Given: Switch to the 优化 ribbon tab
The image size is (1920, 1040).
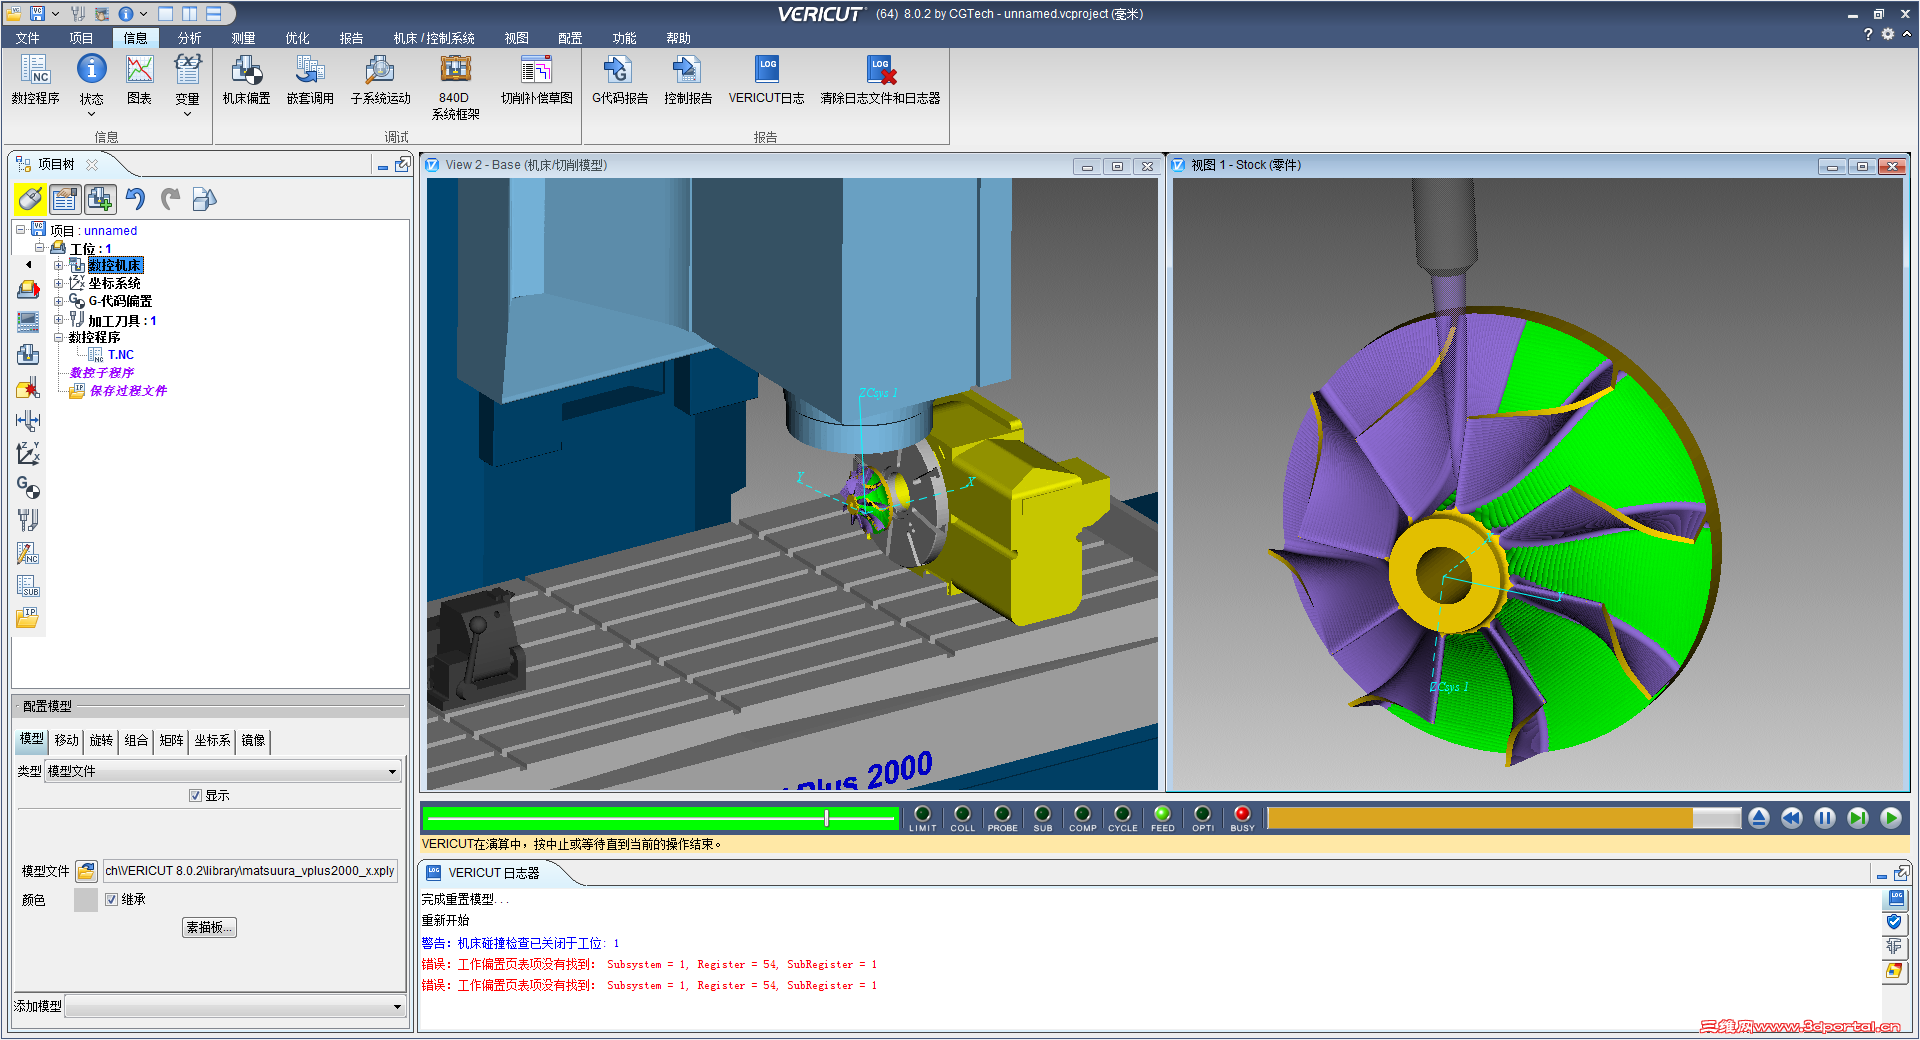Looking at the screenshot, I should click(297, 38).
